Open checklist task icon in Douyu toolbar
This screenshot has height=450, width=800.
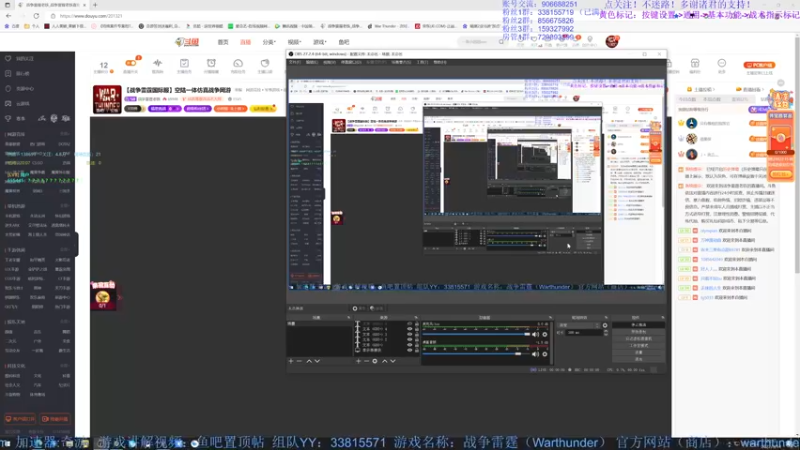(x=184, y=63)
